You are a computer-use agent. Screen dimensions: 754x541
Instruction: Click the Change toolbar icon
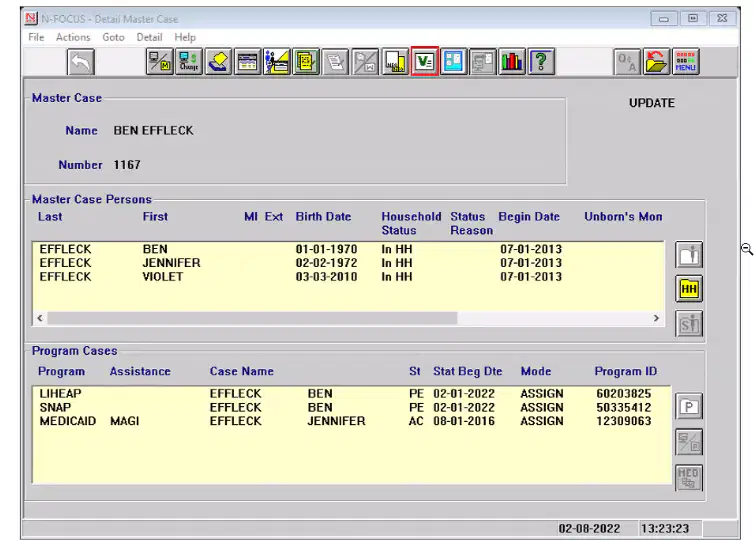point(189,62)
